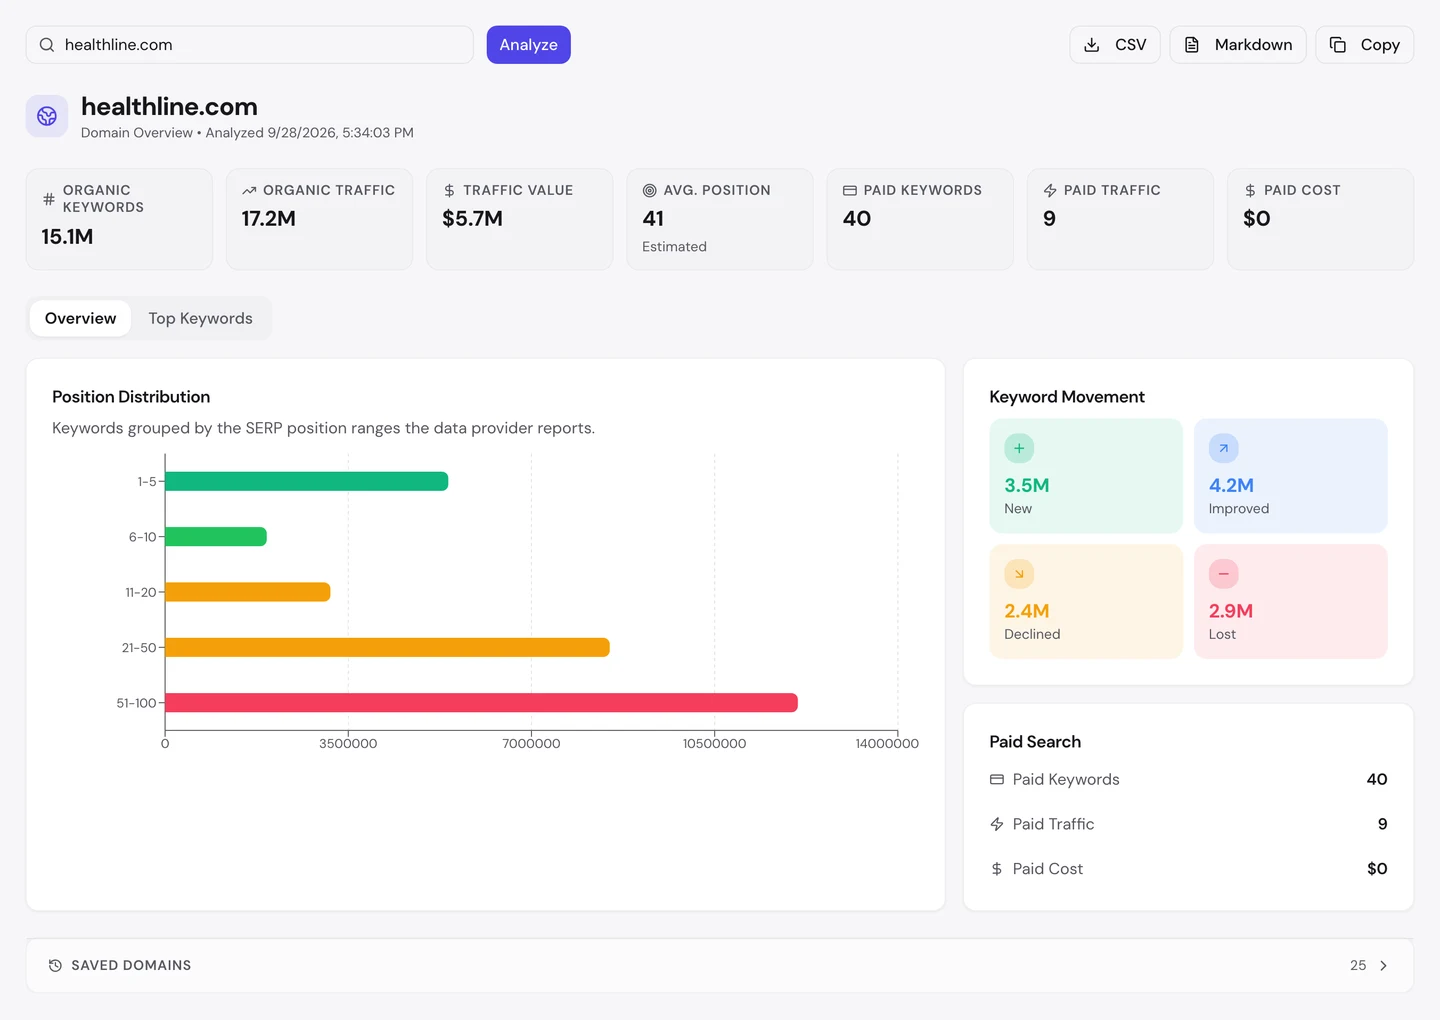
Task: Click the 2.4M Declined keywords value
Action: 1027,611
